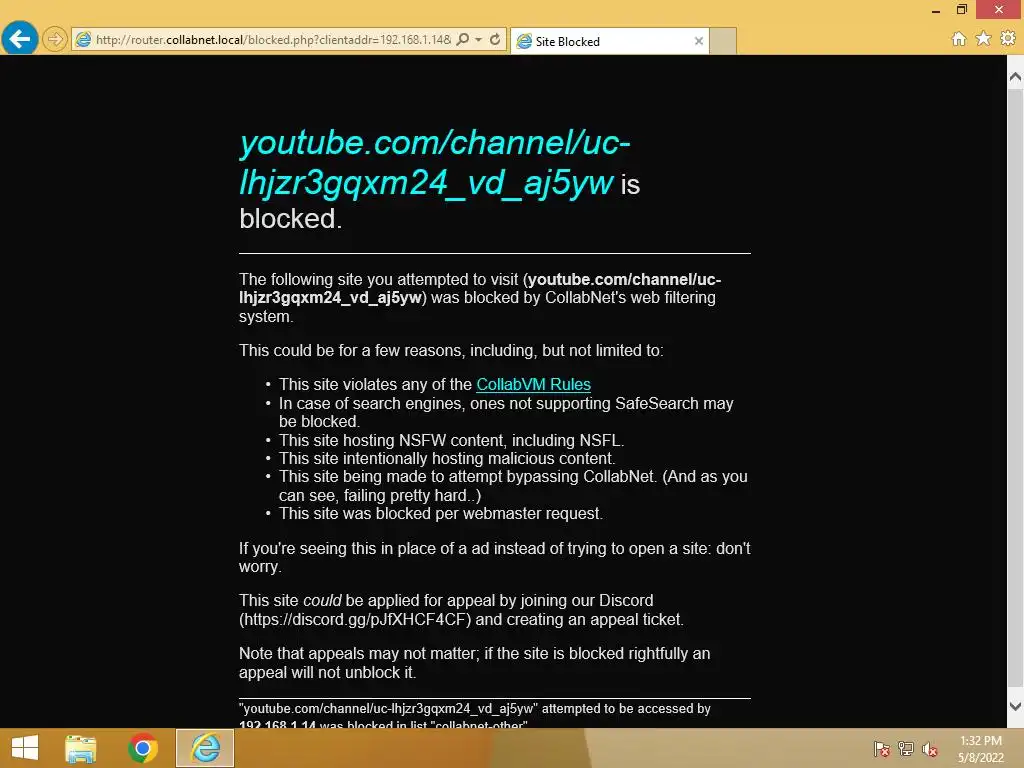Image resolution: width=1024 pixels, height=768 pixels.
Task: Open the CollabVM Rules link
Action: [x=534, y=384]
